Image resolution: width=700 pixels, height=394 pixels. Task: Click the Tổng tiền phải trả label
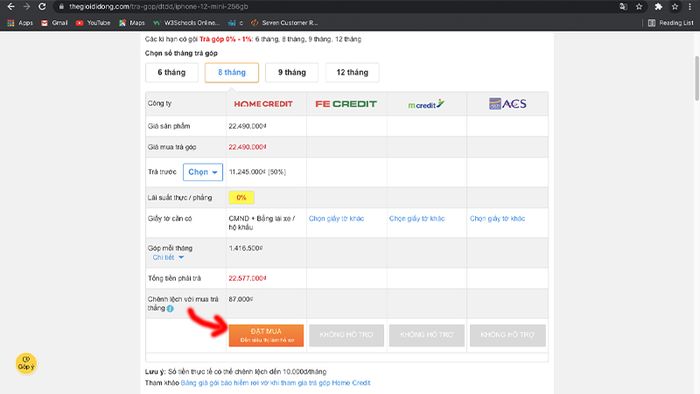175,278
